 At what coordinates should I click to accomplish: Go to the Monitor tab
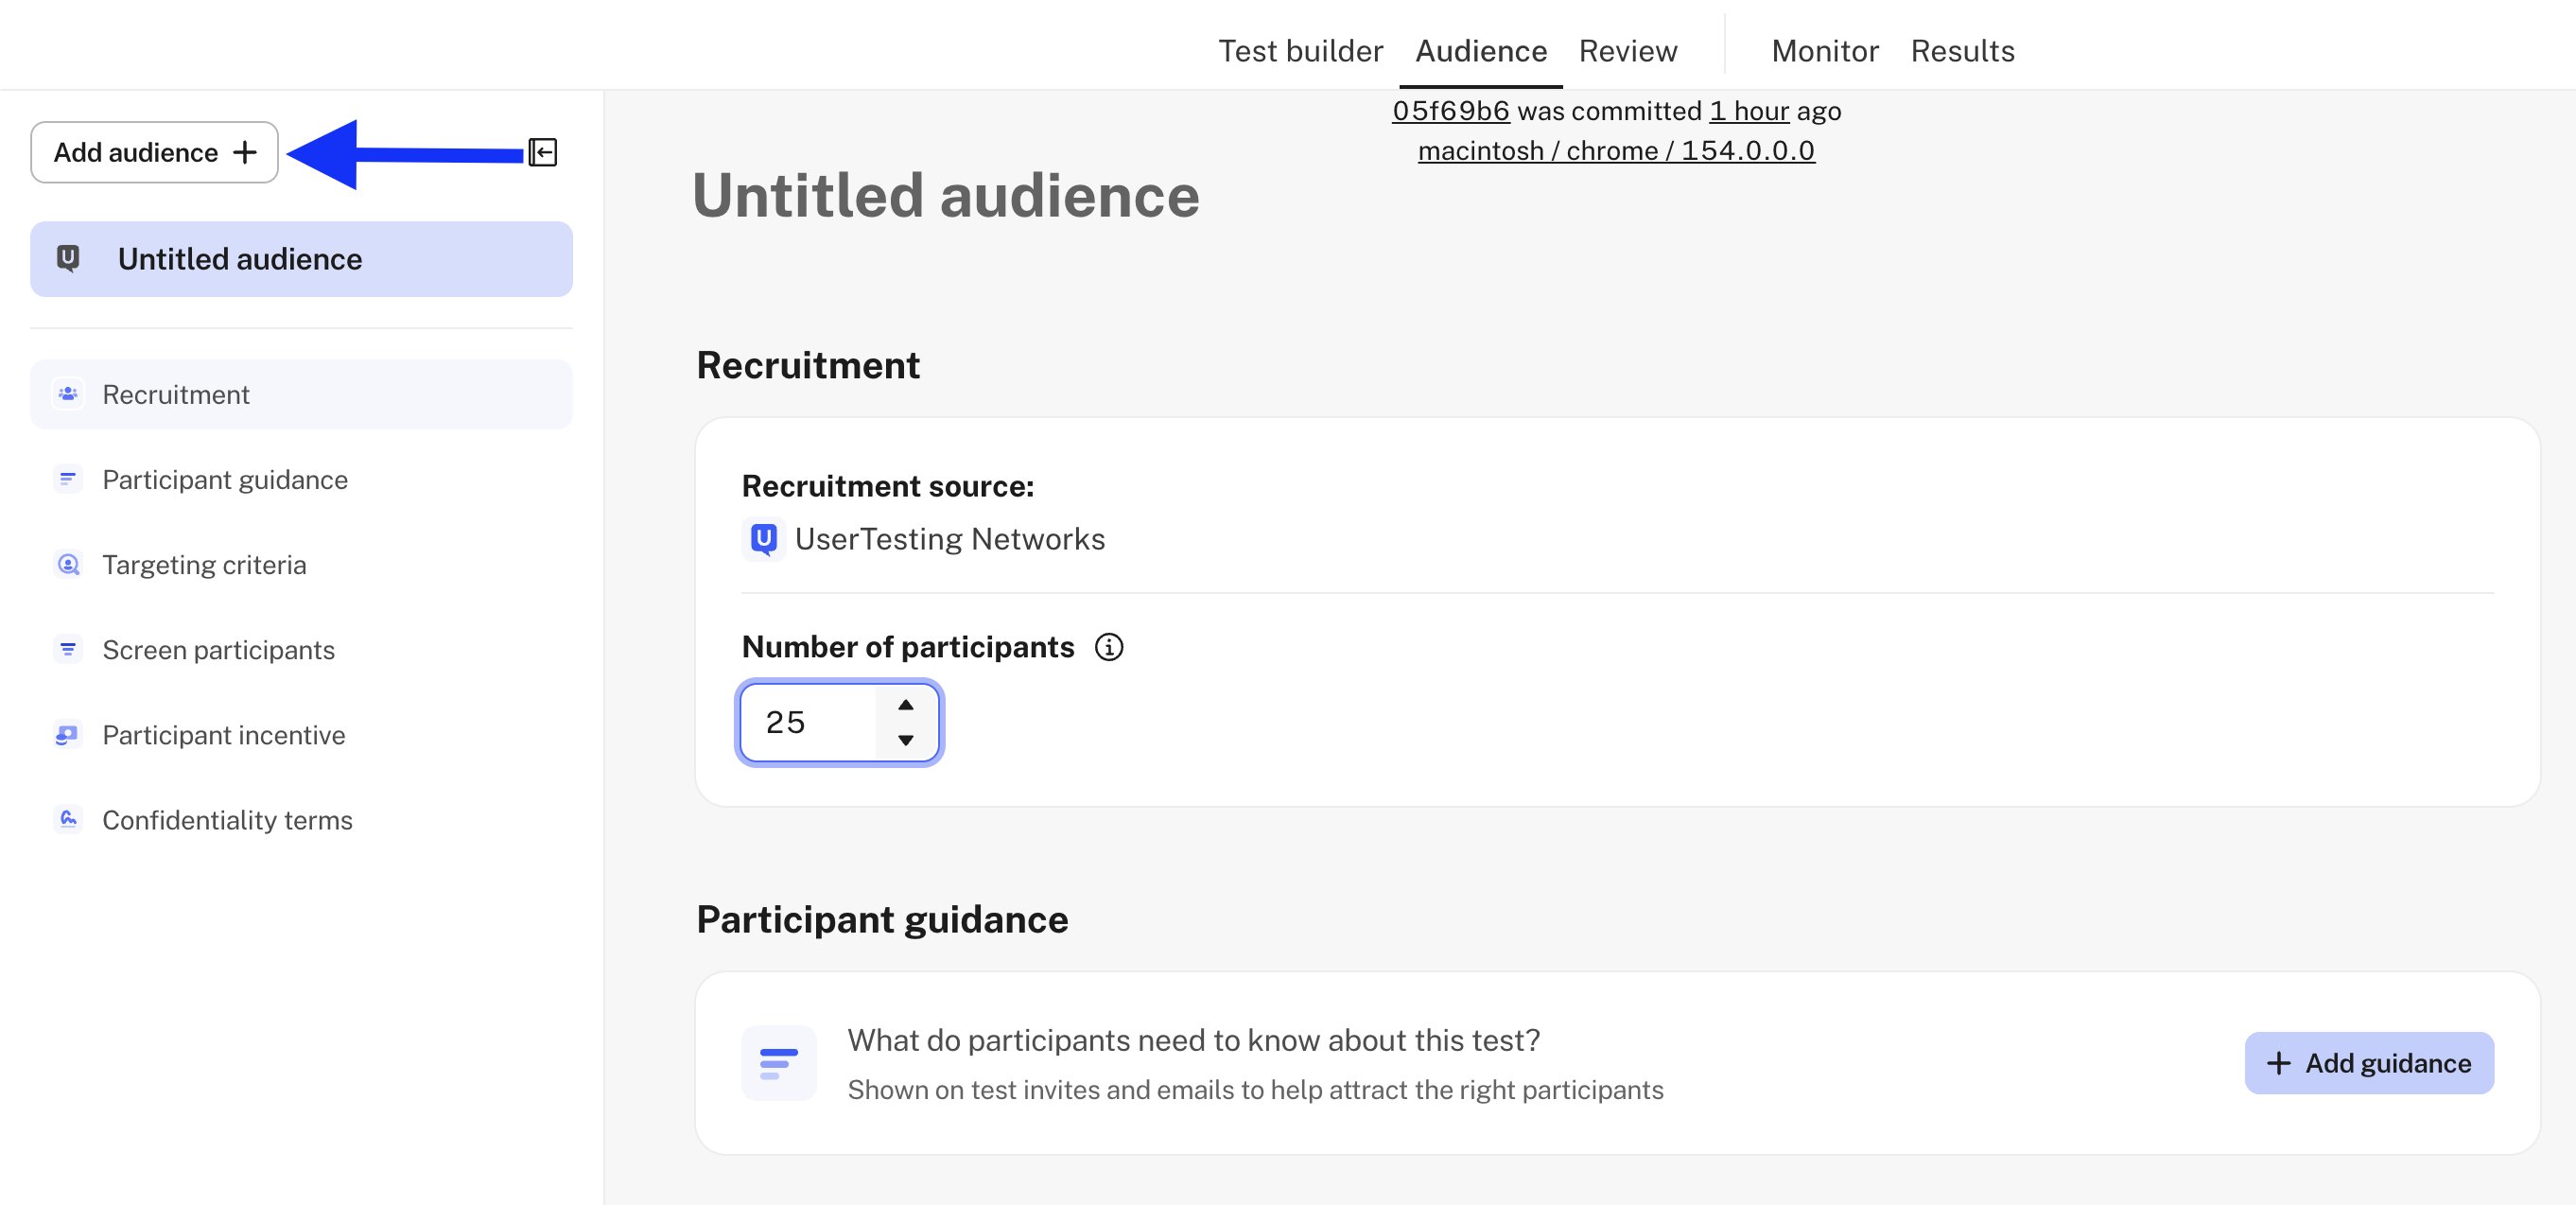[x=1825, y=51]
